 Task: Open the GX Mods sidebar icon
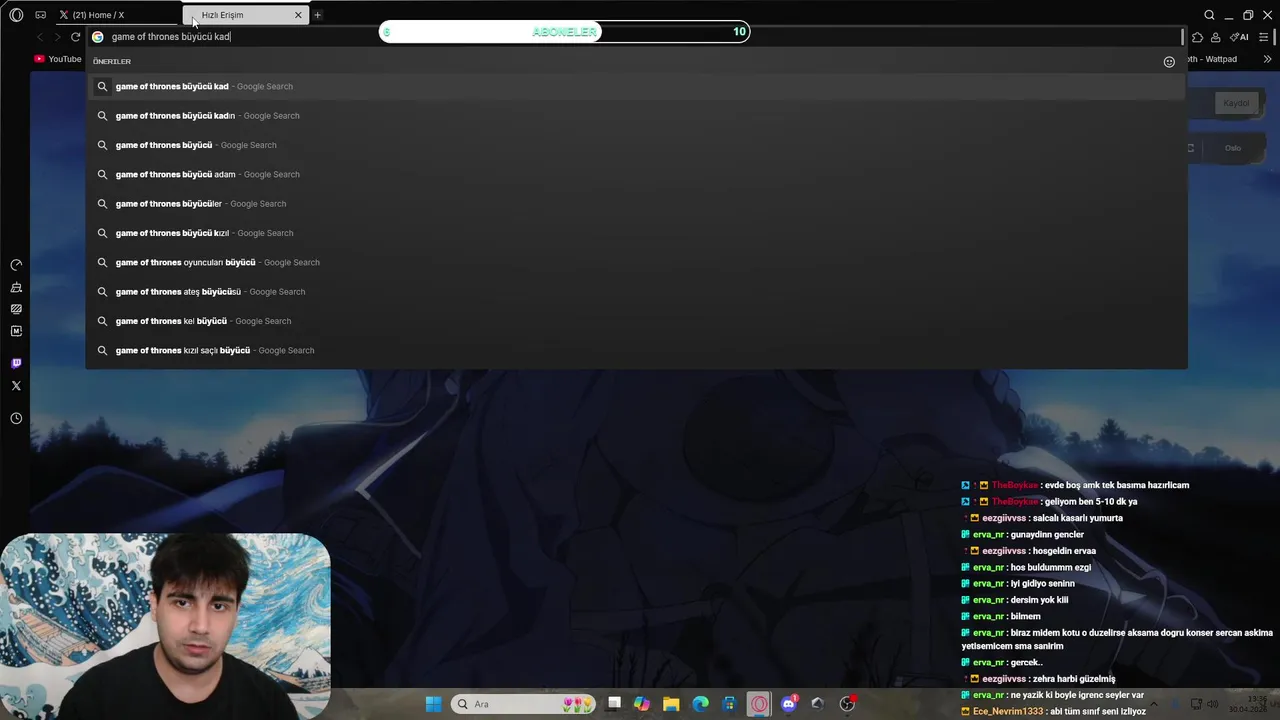pyautogui.click(x=16, y=309)
